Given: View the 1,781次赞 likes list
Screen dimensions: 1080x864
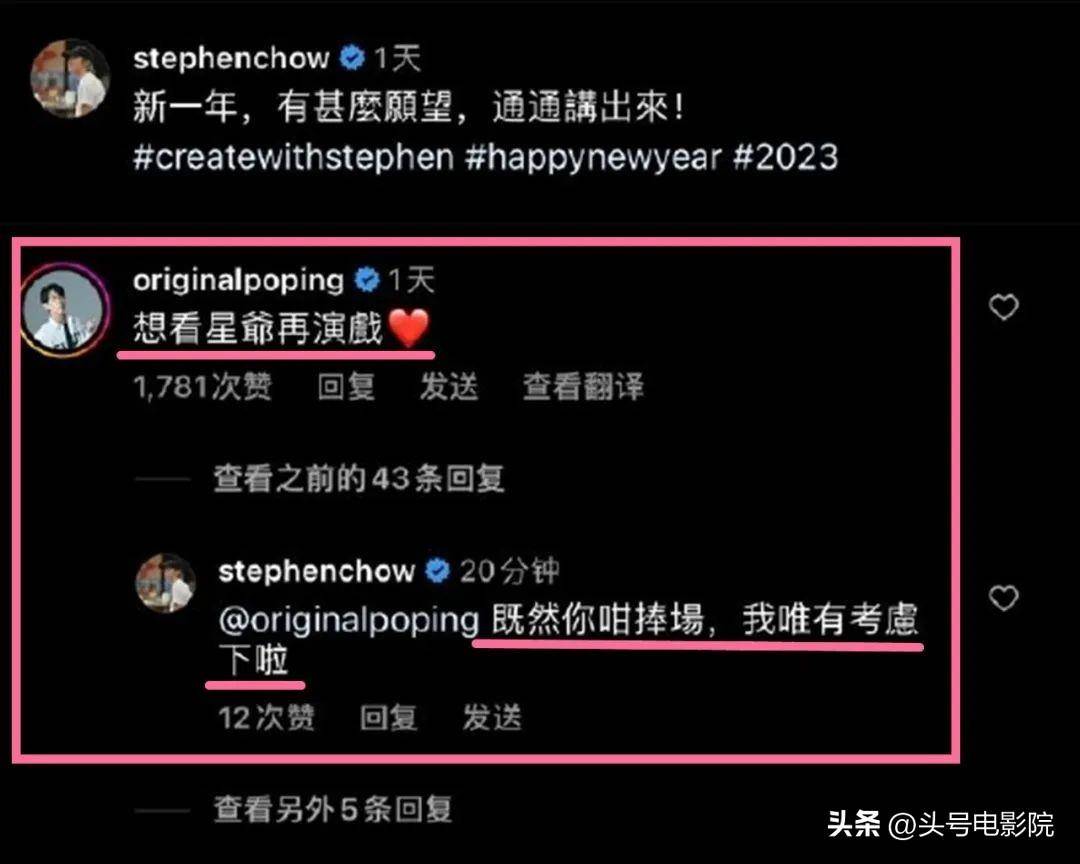Looking at the screenshot, I should point(202,386).
